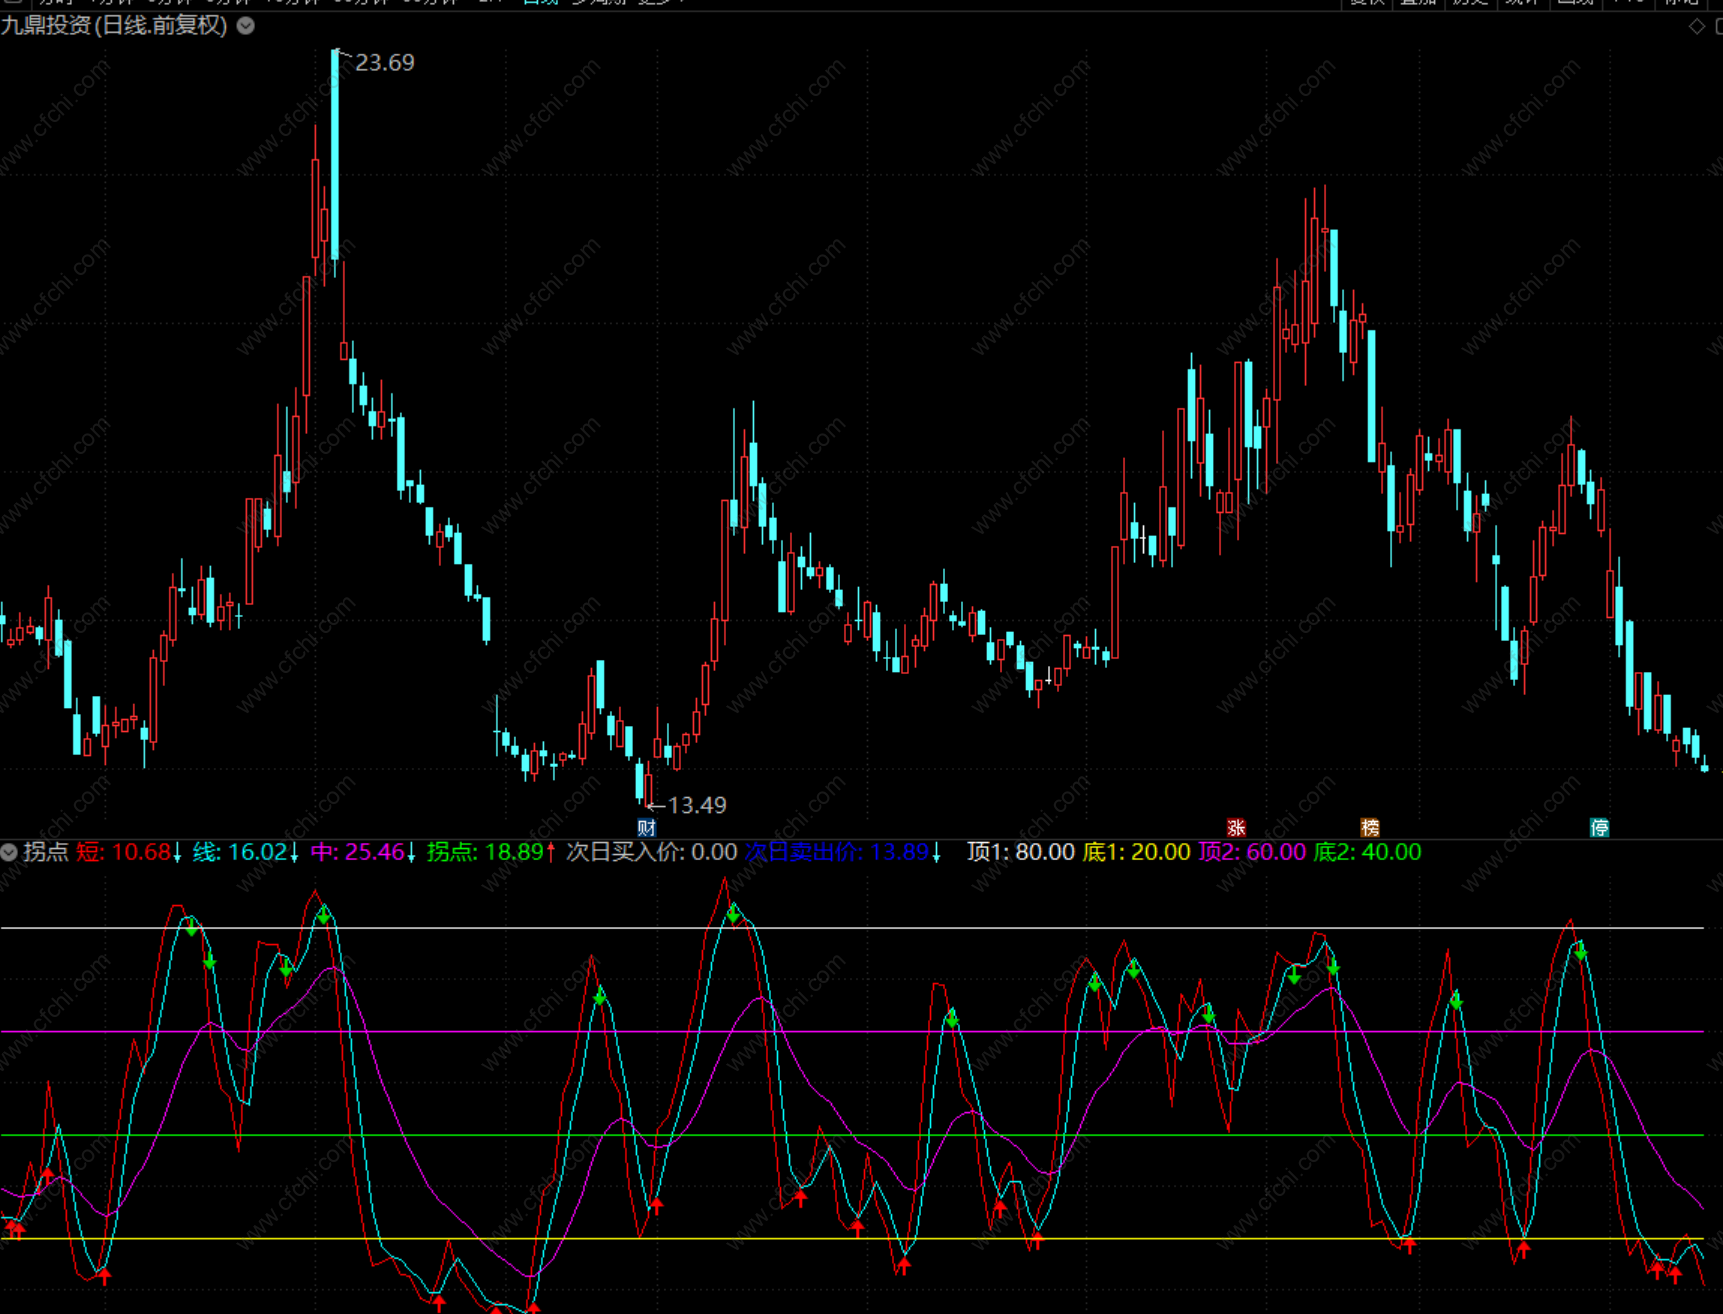Click the magenta 顶2: 60.00 legend label
This screenshot has width=1723, height=1314.
(x=1251, y=852)
